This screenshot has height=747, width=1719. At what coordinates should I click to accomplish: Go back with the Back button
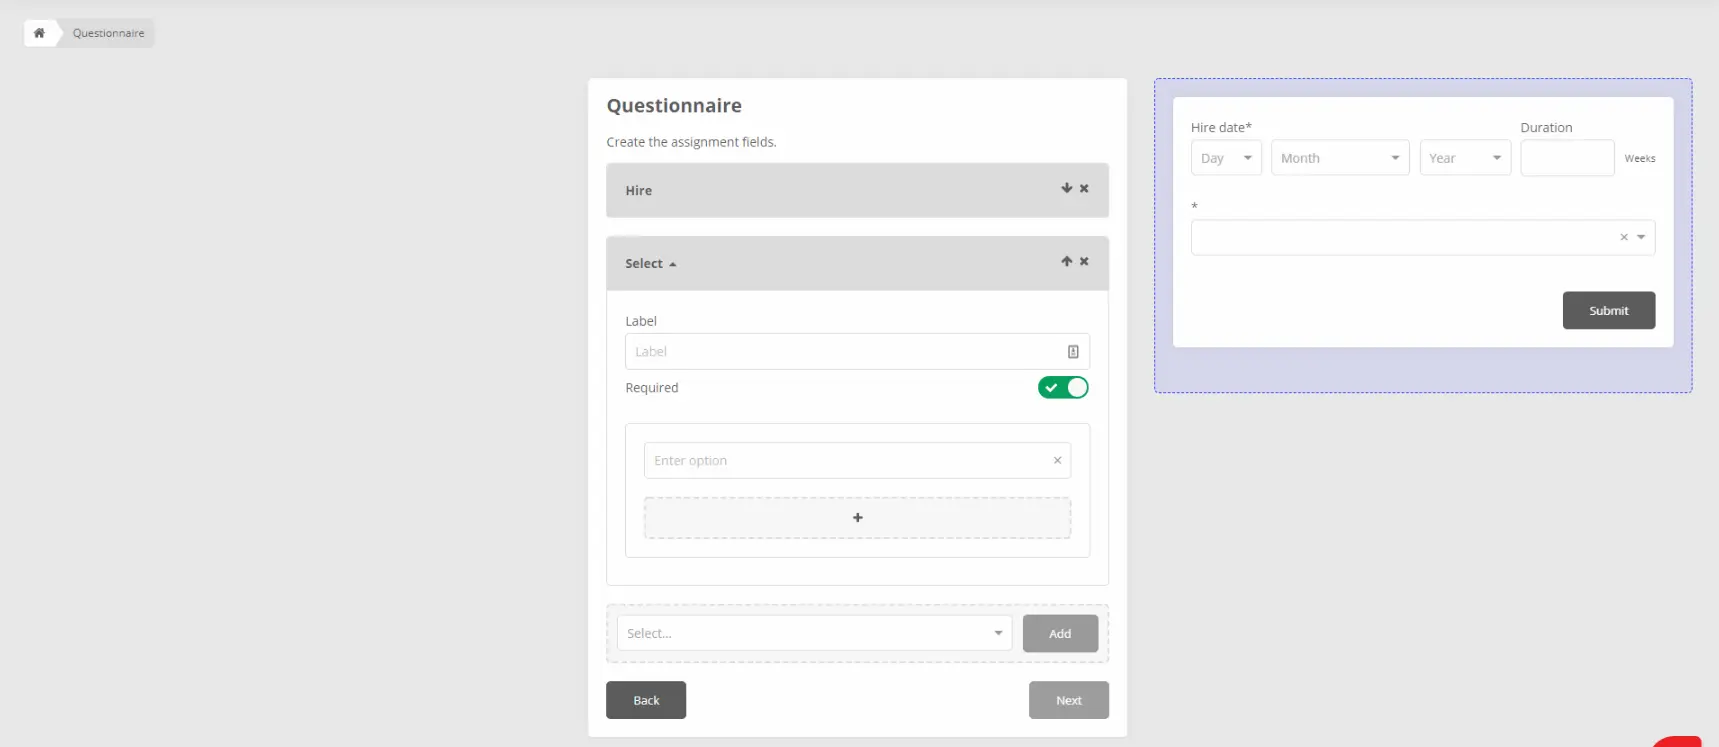tap(646, 700)
